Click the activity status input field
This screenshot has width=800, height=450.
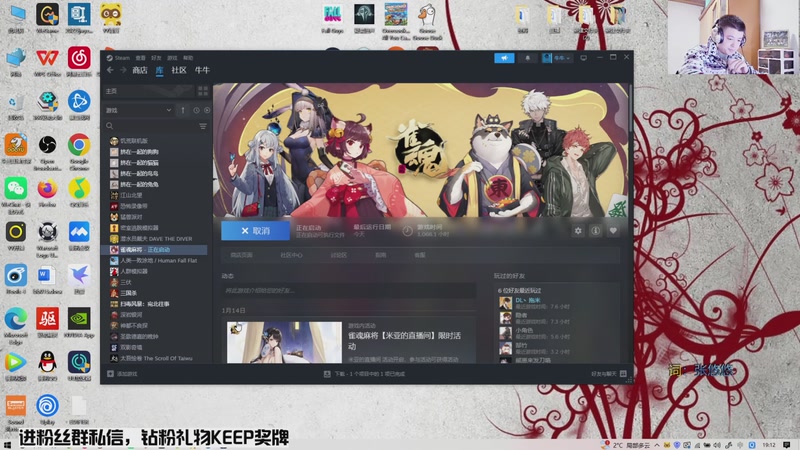pyautogui.click(x=349, y=291)
